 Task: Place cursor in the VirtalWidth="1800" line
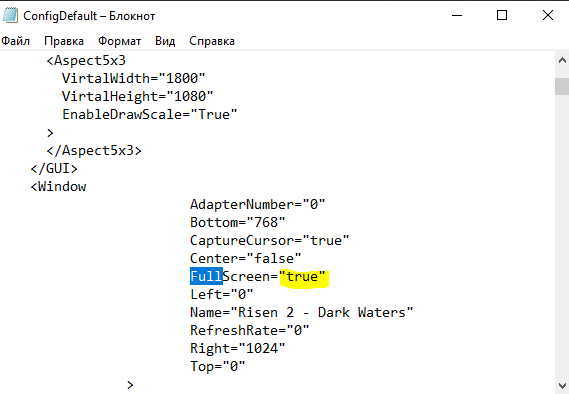(134, 78)
